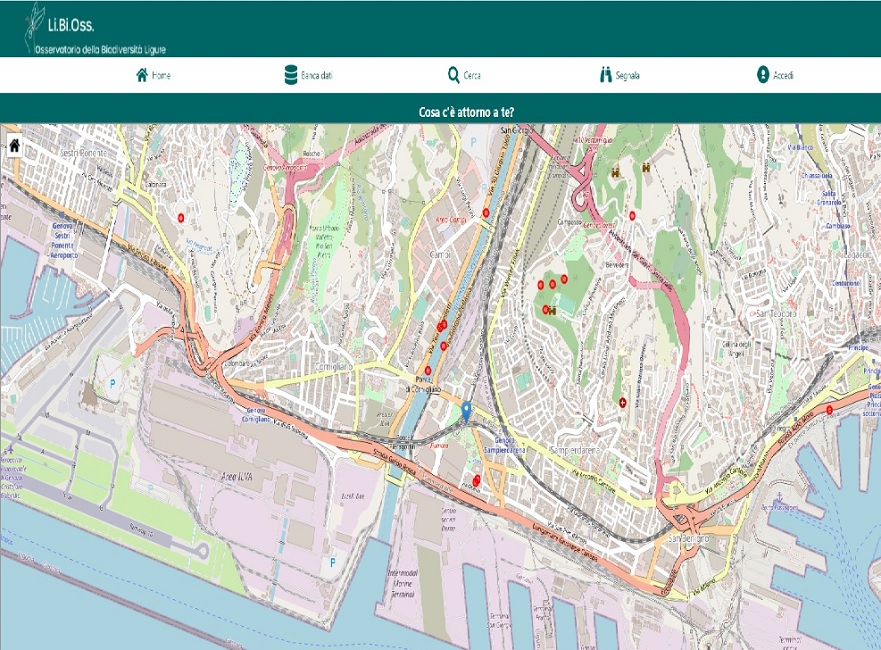Open the Segnala menu label
Viewport: 881px width, 650px height.
pos(628,75)
